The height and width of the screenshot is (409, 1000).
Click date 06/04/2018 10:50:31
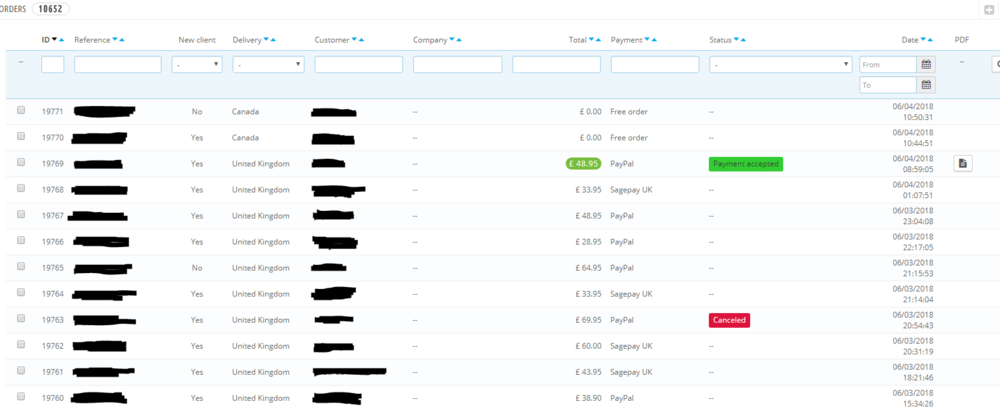pyautogui.click(x=913, y=112)
